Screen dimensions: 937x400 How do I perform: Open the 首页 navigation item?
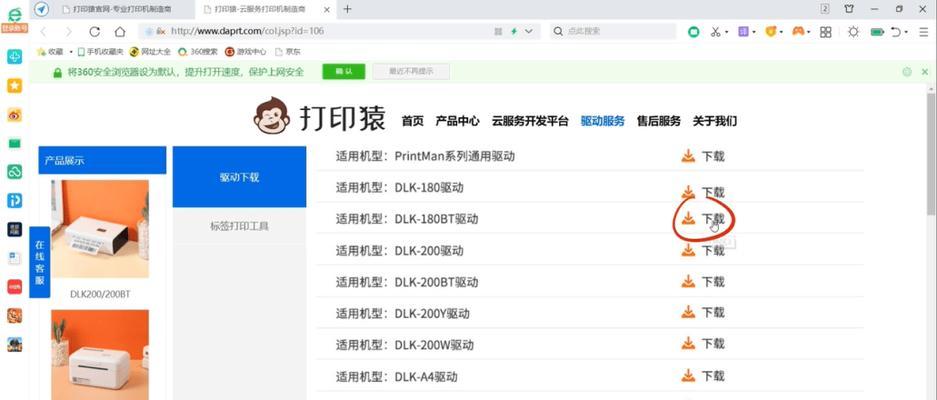[412, 121]
